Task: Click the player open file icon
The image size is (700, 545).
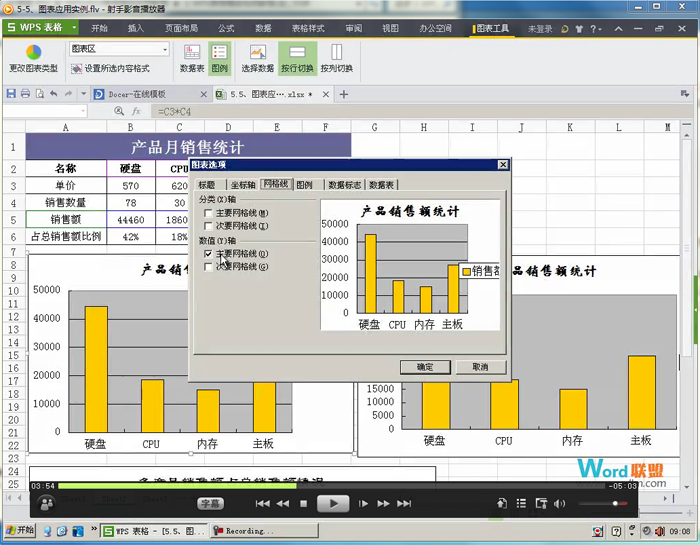Action: click(502, 503)
